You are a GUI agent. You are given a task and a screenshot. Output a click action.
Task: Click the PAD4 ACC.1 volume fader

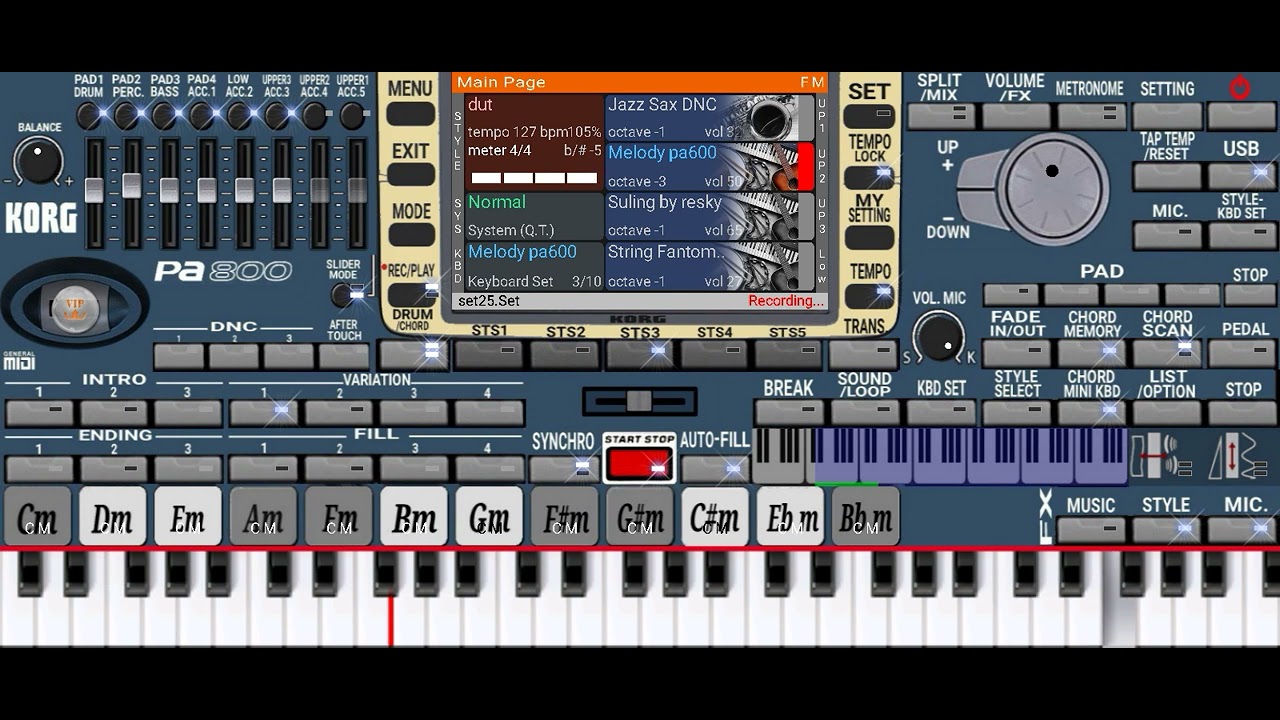click(x=207, y=193)
